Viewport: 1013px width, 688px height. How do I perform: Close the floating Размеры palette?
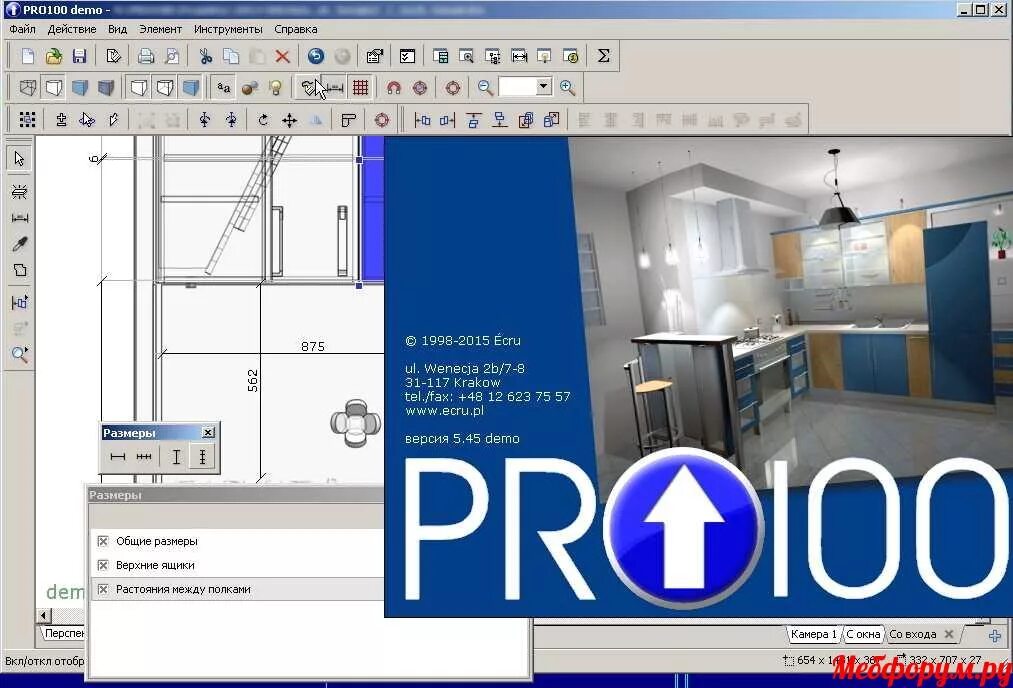(x=208, y=432)
